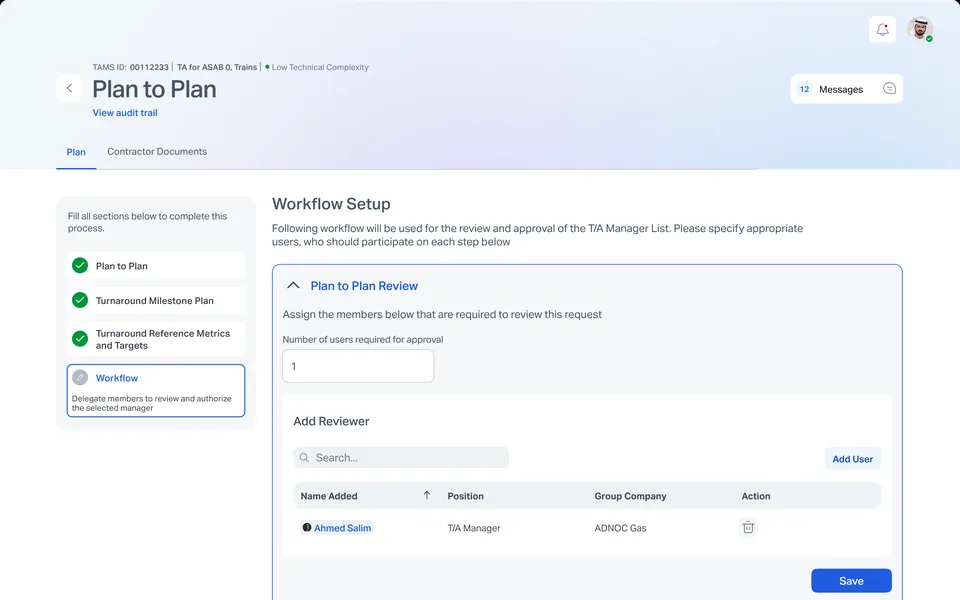Focus the reviewer Search field

tap(401, 457)
